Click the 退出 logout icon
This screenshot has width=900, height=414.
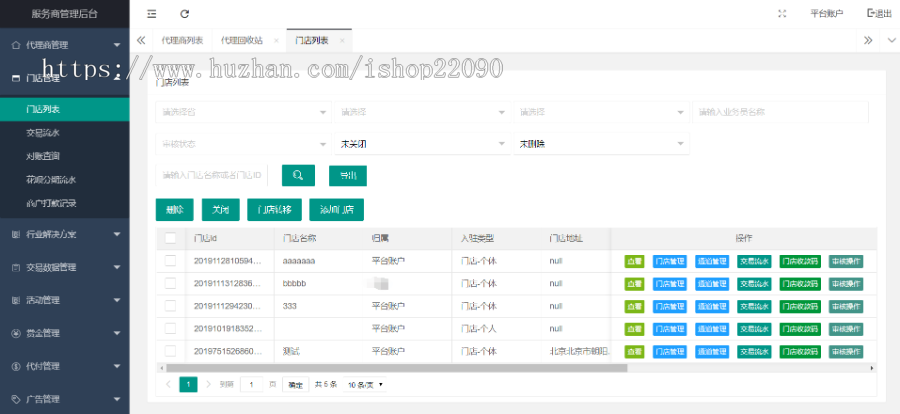click(879, 13)
